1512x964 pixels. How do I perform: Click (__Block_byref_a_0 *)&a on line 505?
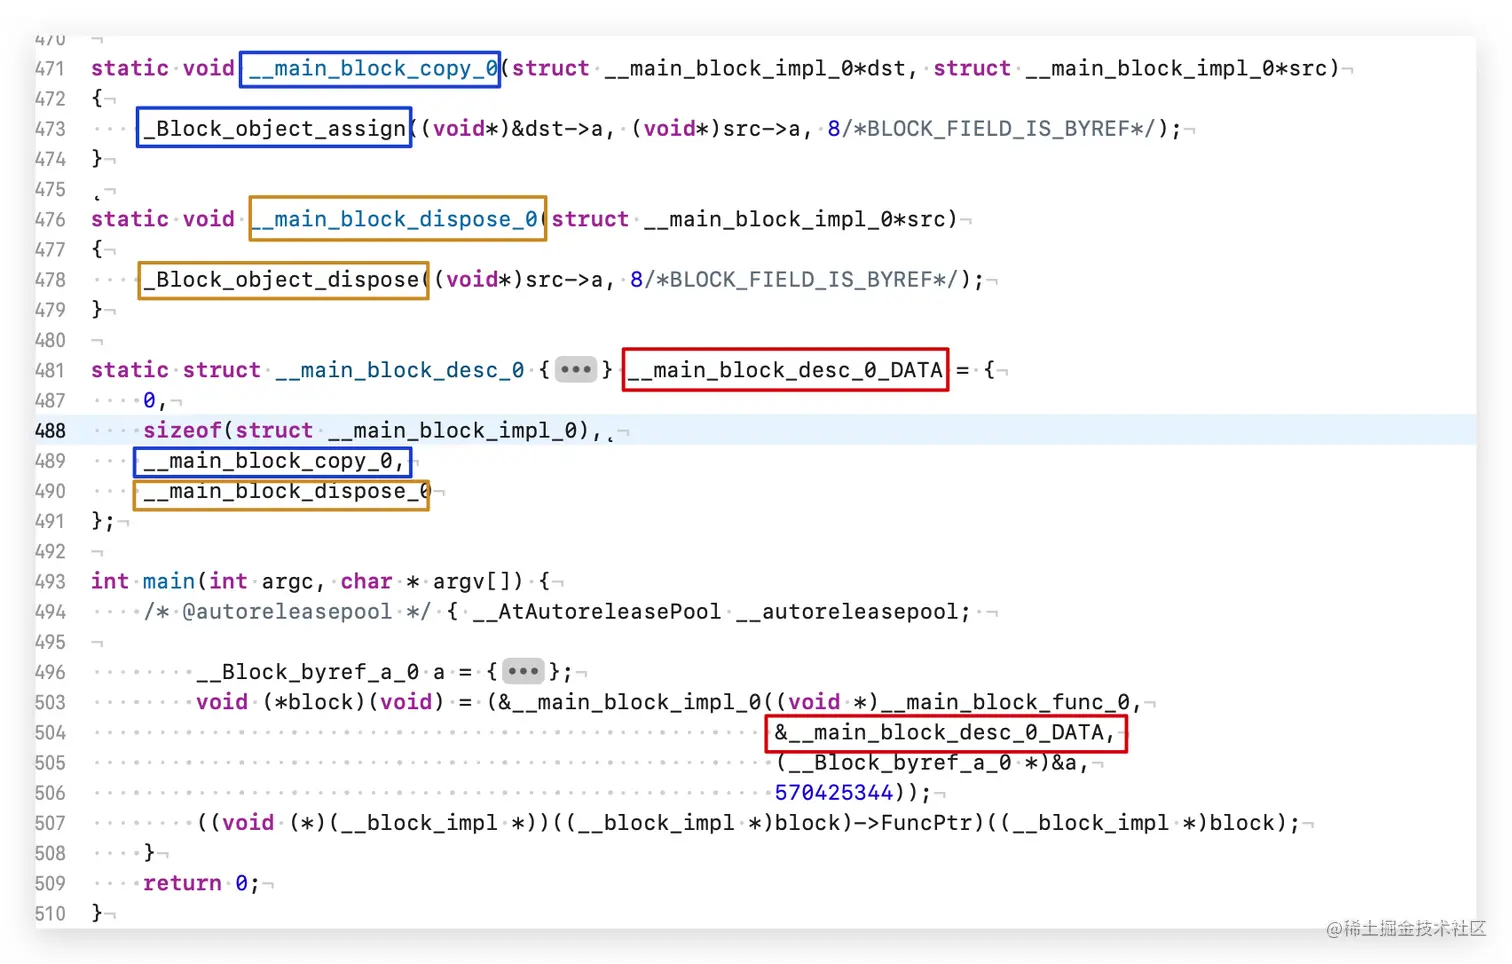[926, 762]
